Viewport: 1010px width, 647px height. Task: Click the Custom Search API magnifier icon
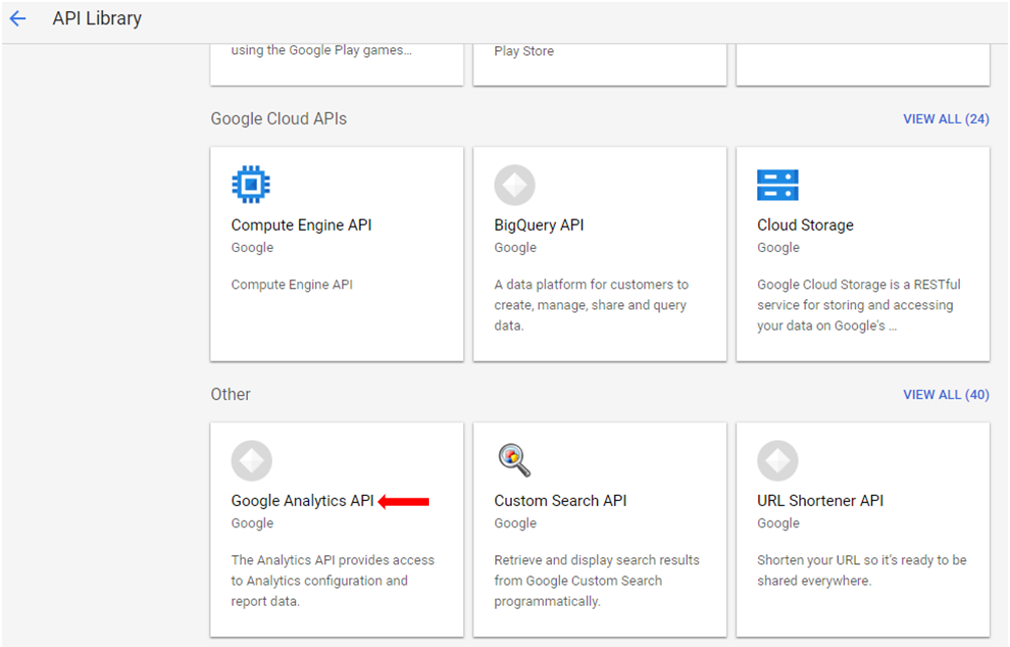pyautogui.click(x=514, y=461)
